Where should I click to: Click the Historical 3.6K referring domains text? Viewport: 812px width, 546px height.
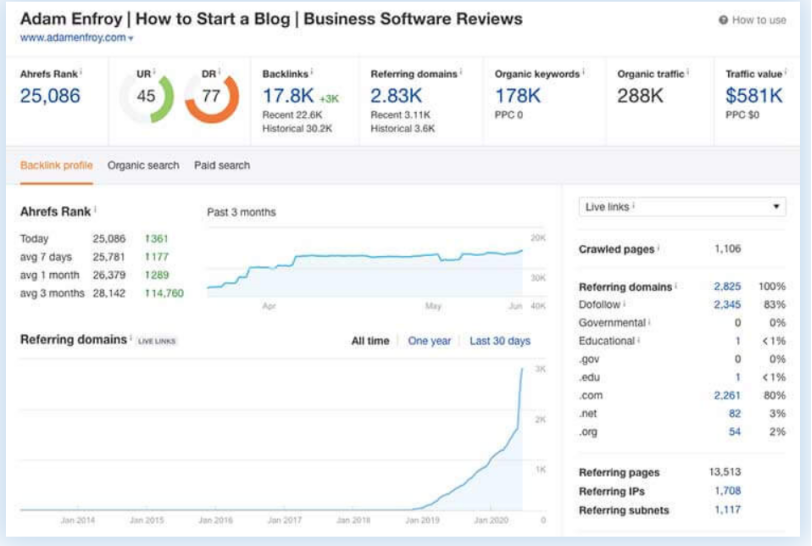pyautogui.click(x=403, y=128)
